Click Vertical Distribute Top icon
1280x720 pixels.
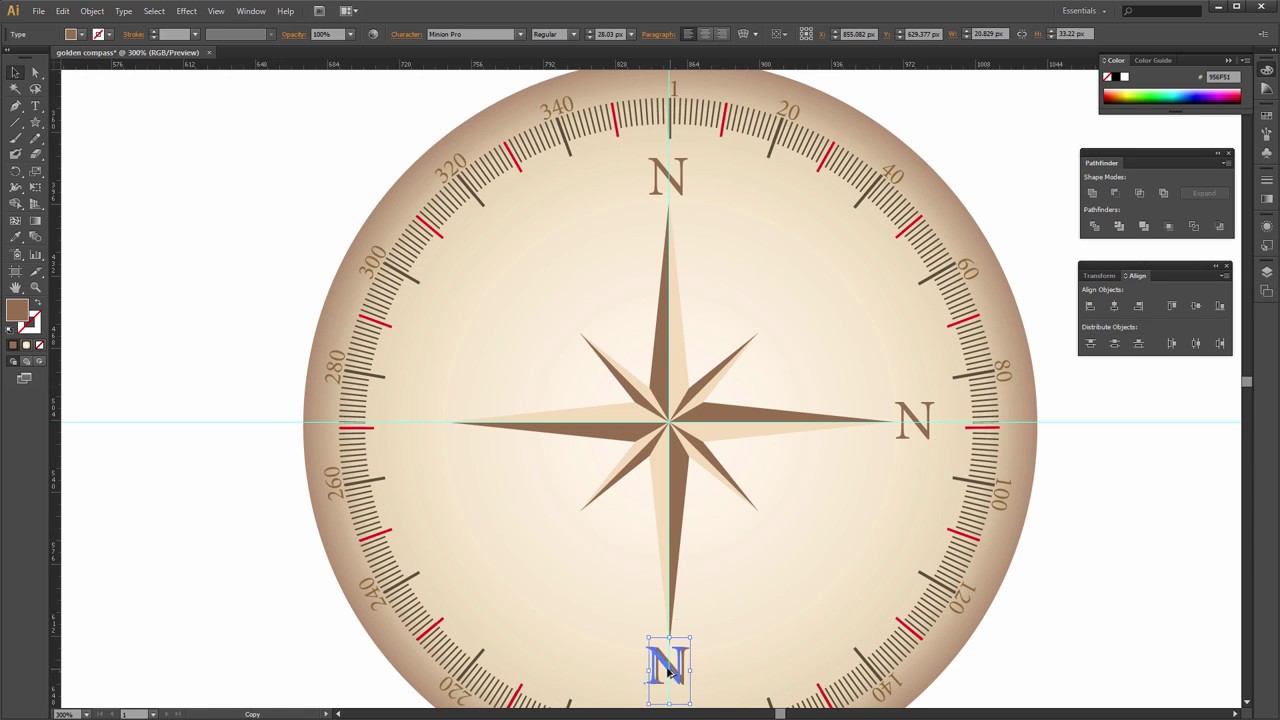[1090, 343]
